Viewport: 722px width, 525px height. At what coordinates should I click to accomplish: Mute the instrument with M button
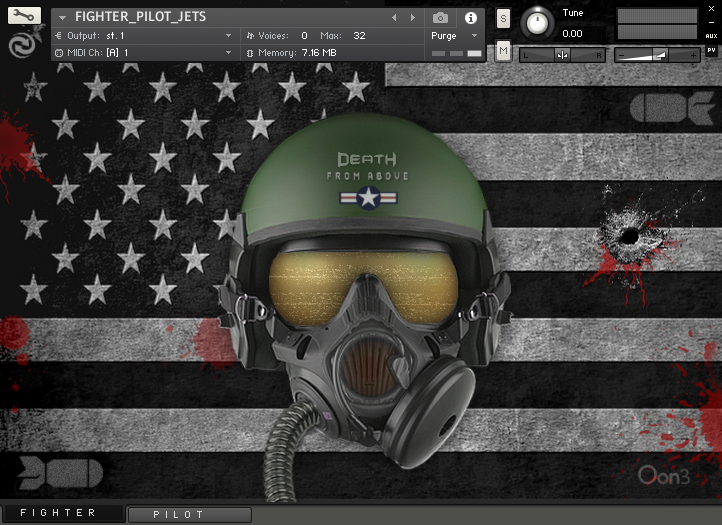(x=503, y=51)
